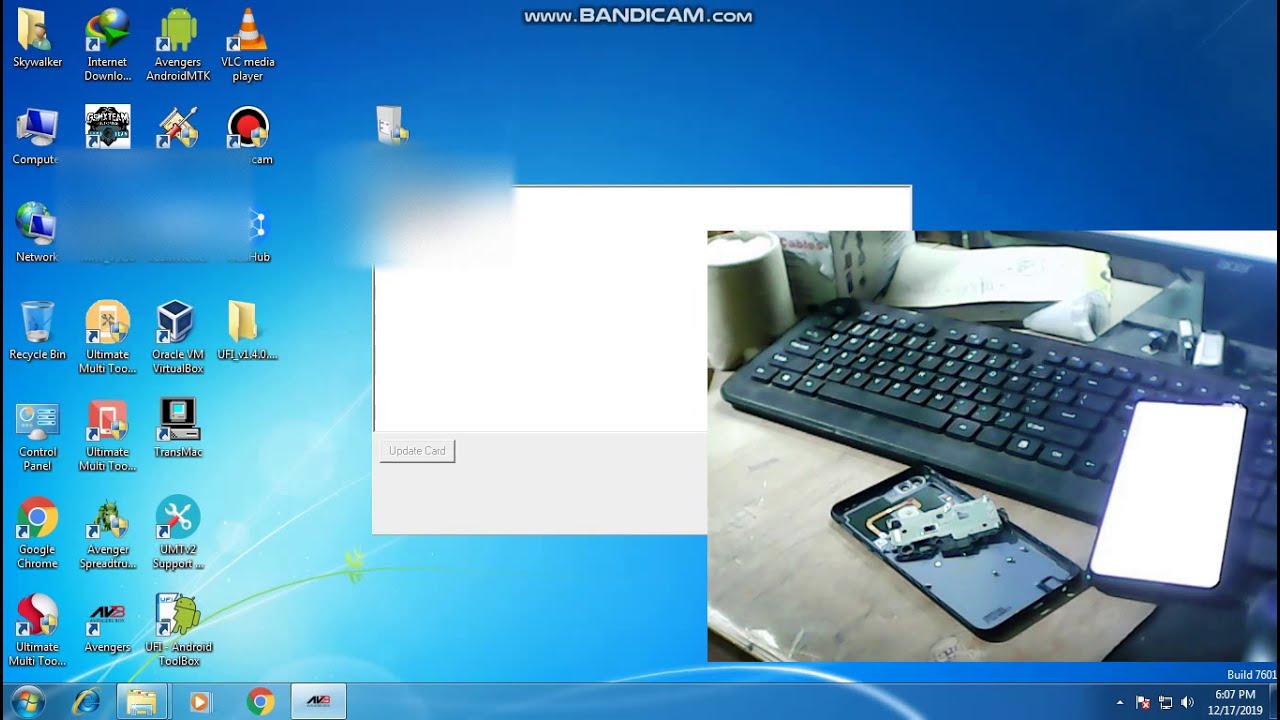Screen dimensions: 1280x720
Task: Launch Ultimate Multi Tool bottom-row shortcut
Action: 37,630
